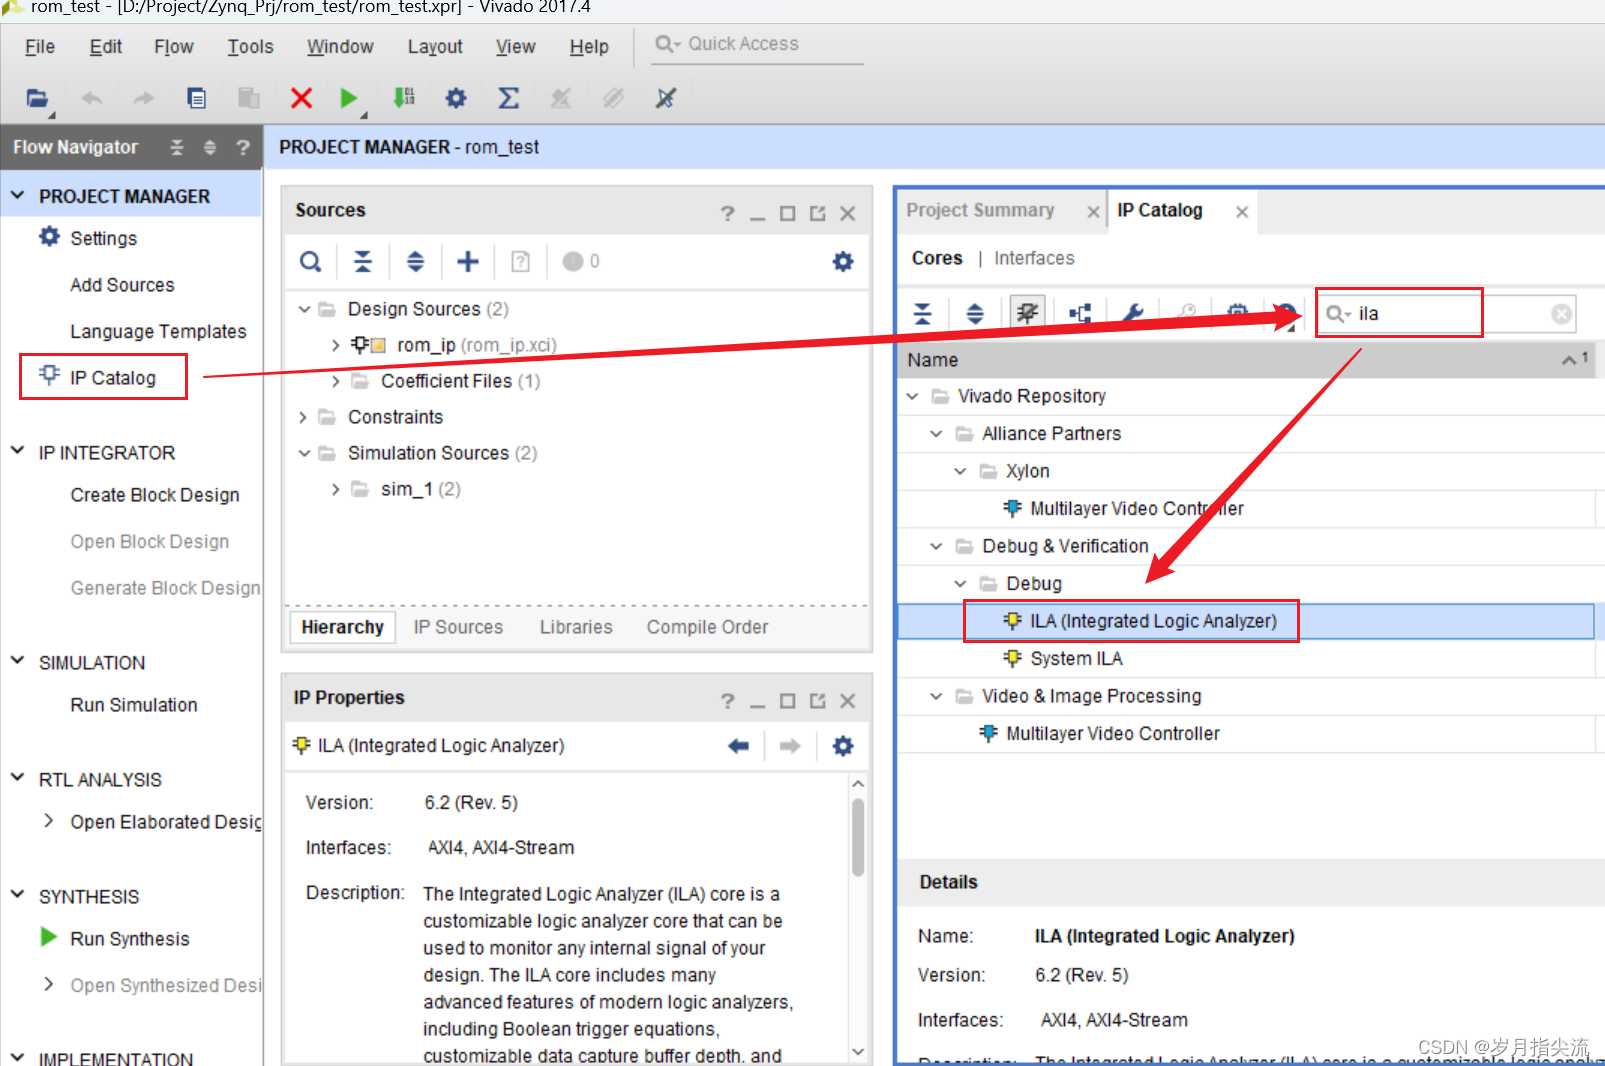Collapse all in Sources panel toolbar
The height and width of the screenshot is (1066, 1605).
pos(363,262)
